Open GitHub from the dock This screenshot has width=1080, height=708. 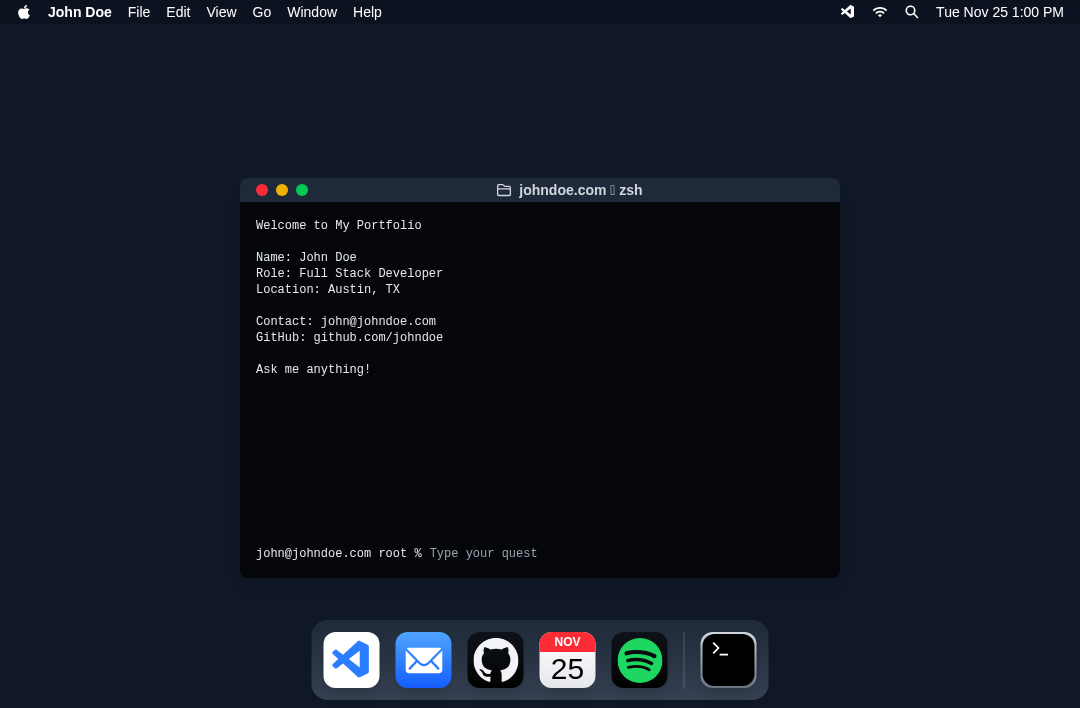(x=495, y=660)
